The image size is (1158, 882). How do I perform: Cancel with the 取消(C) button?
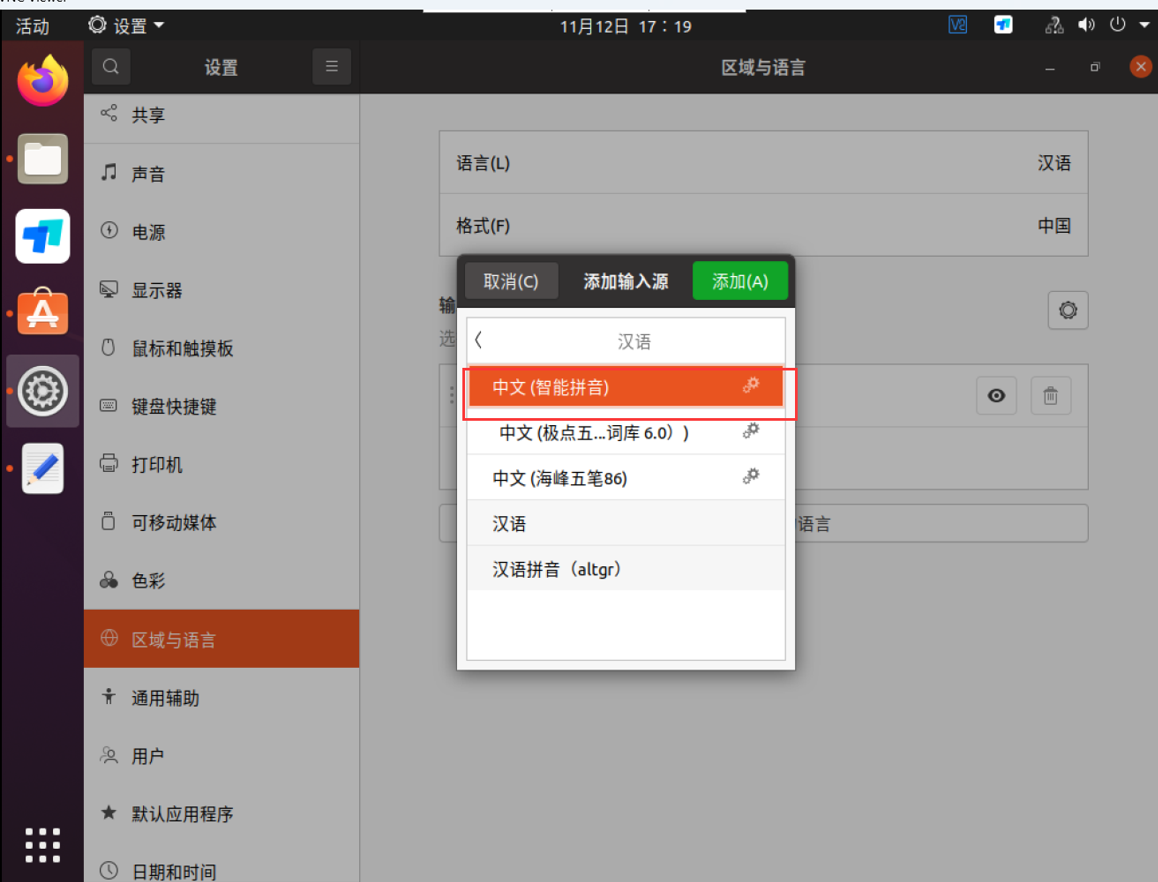click(x=511, y=281)
